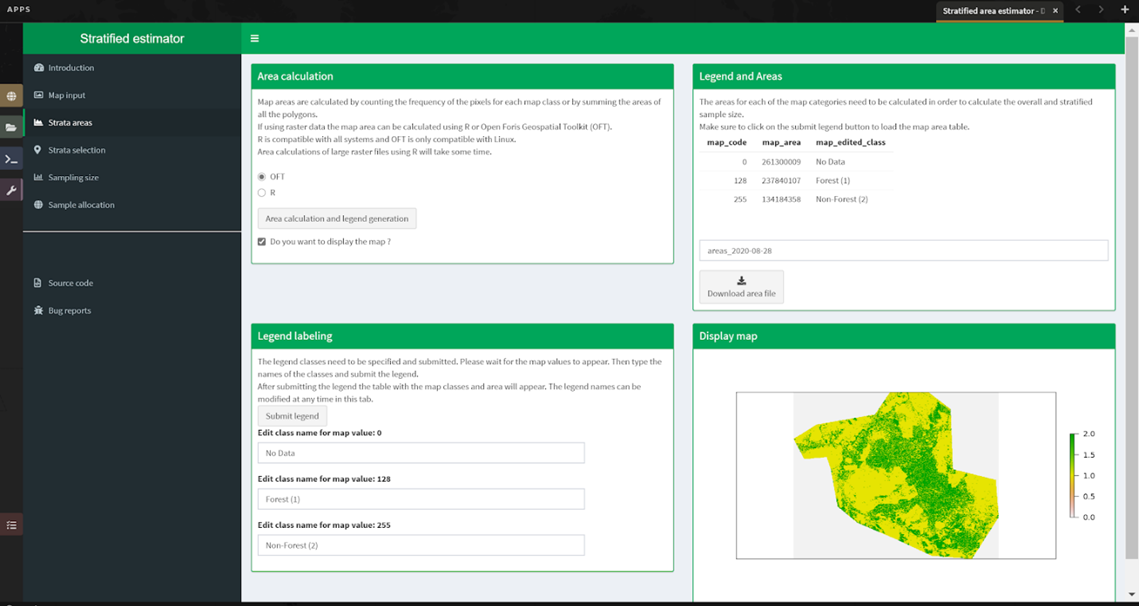
Task: Edit the Forest (1) class name field
Action: click(420, 498)
